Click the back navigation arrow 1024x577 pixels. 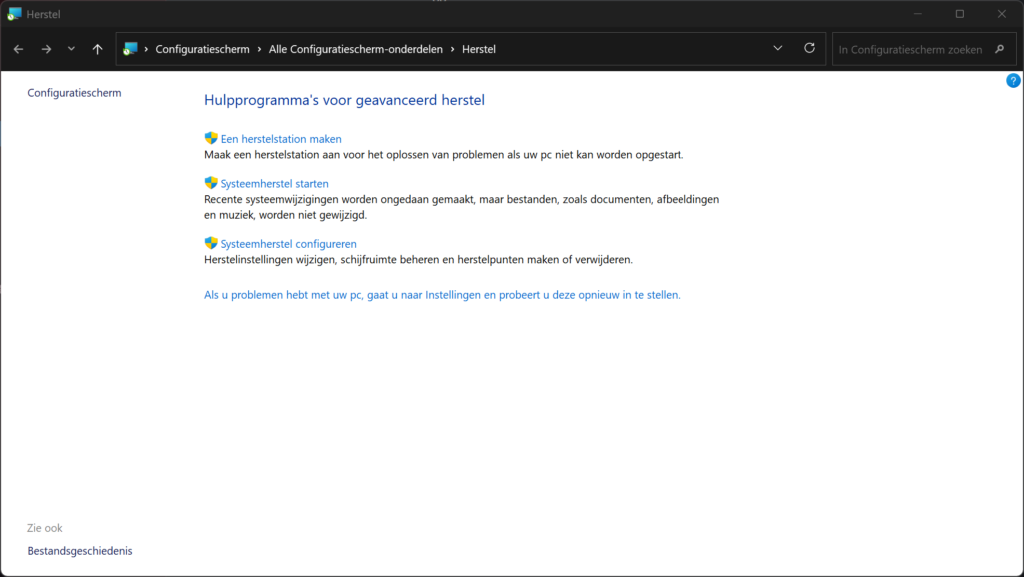(17, 48)
